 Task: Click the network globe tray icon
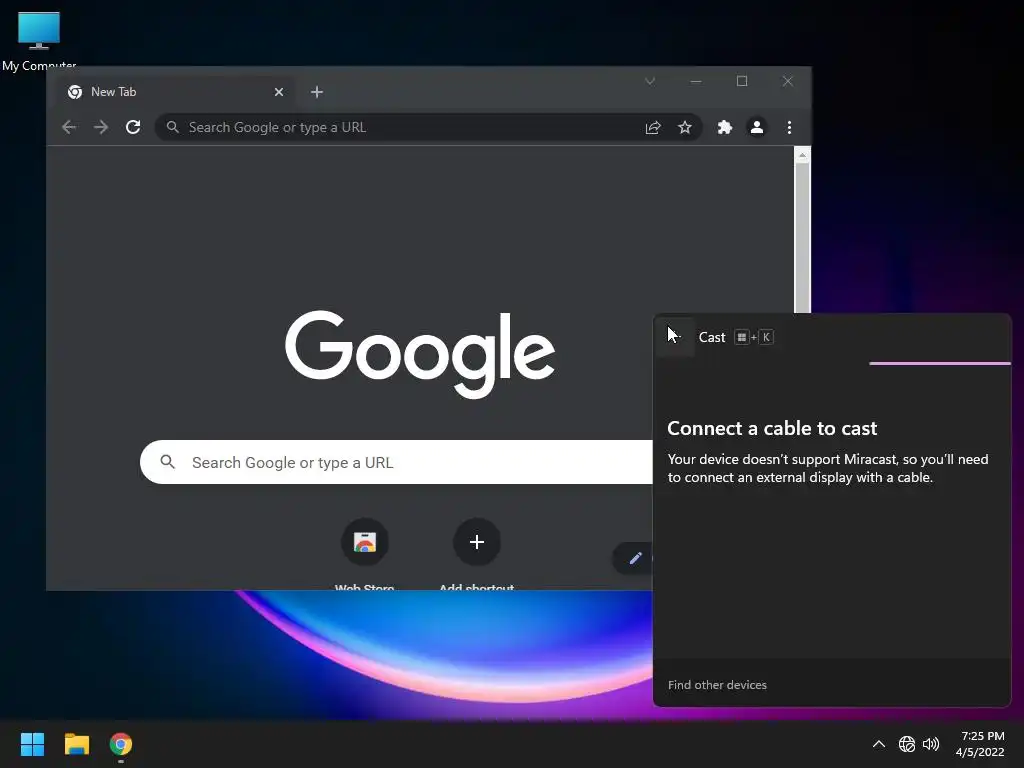[x=906, y=744]
